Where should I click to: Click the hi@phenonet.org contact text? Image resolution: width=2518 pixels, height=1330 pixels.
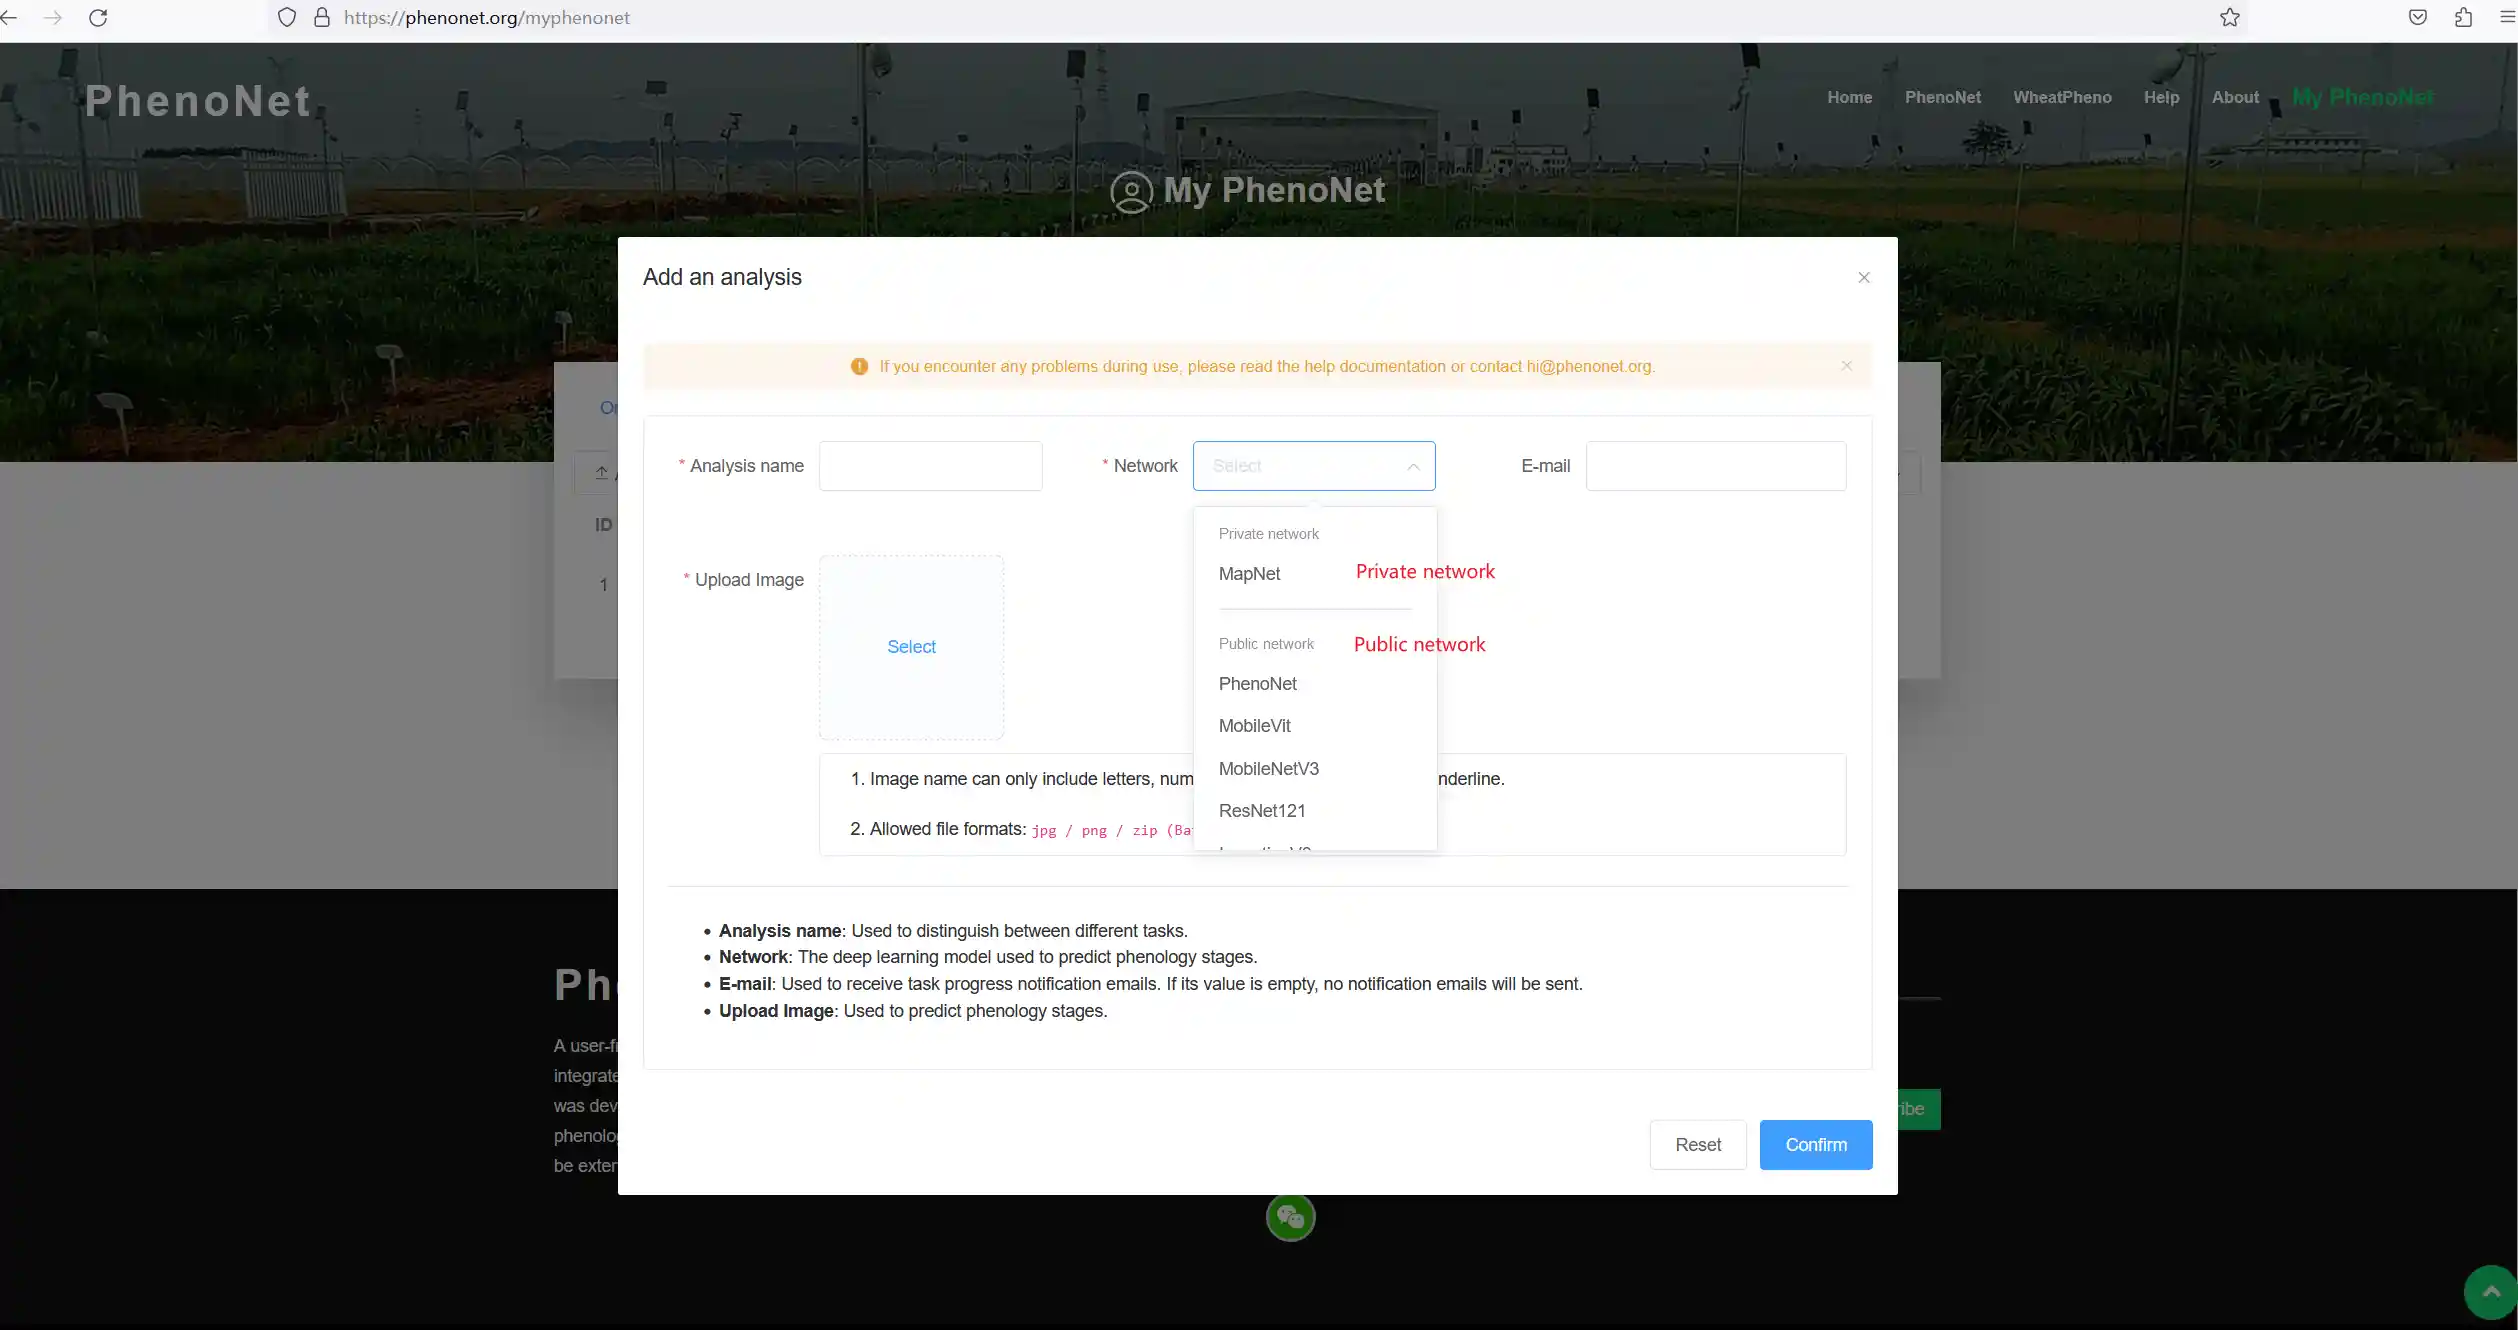1589,366
